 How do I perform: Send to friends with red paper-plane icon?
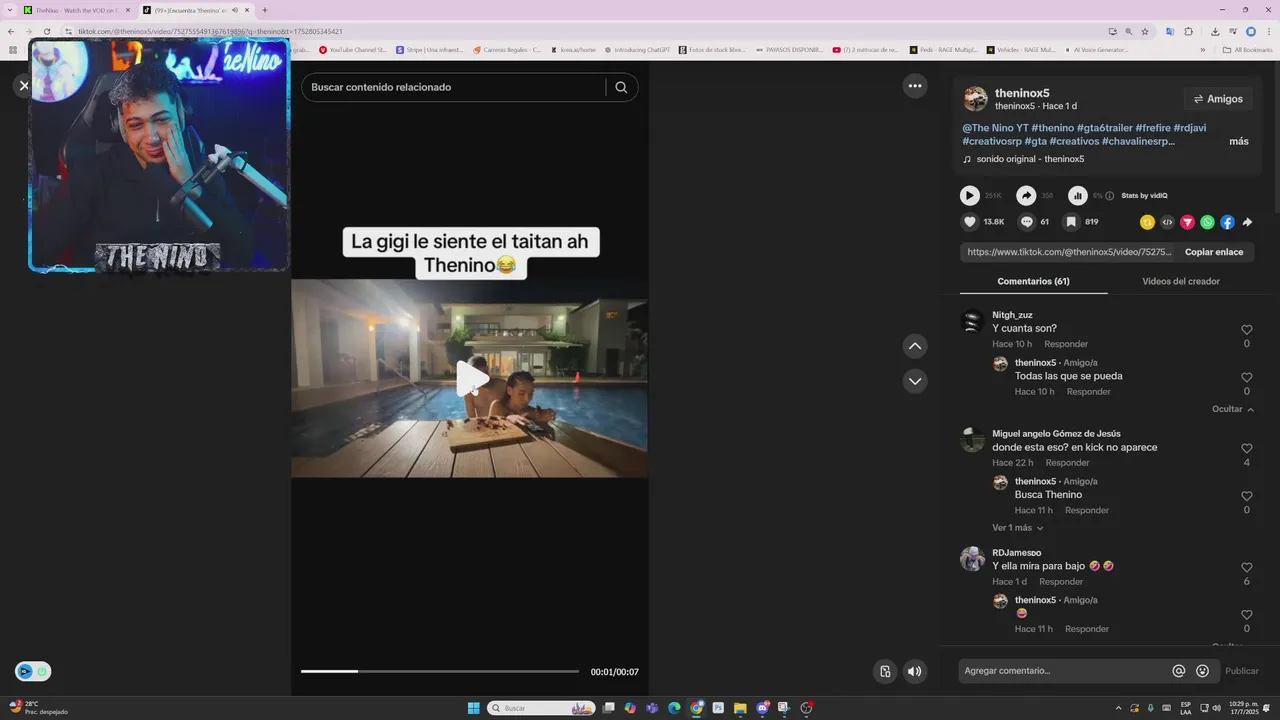[x=1187, y=222]
